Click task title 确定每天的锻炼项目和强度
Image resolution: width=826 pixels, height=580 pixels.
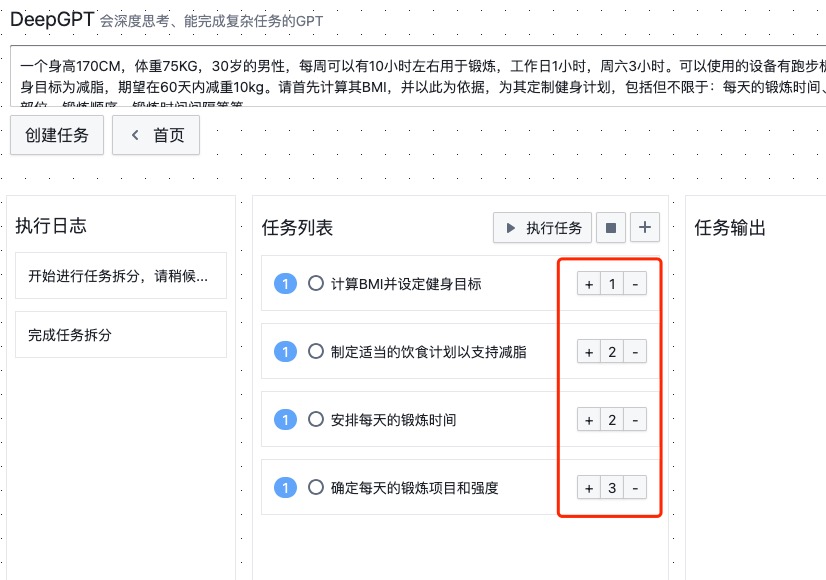(415, 488)
